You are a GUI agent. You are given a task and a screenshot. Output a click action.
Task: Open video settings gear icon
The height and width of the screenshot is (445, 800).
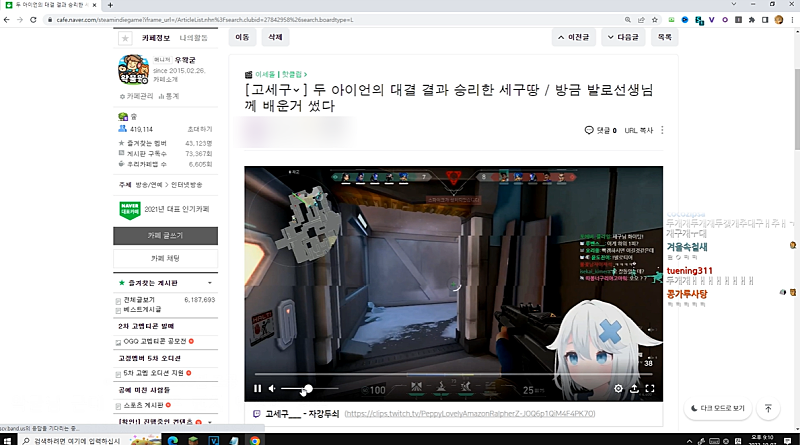point(618,388)
